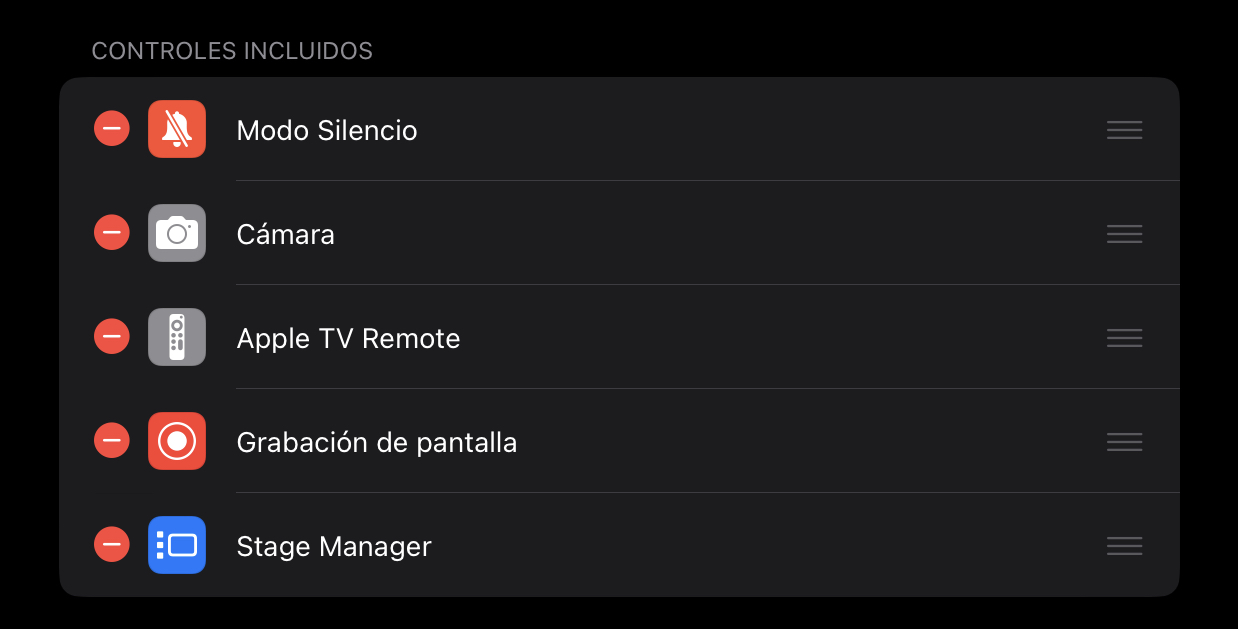This screenshot has width=1238, height=629.
Task: Select the Modo Silencio label
Action: (327, 131)
